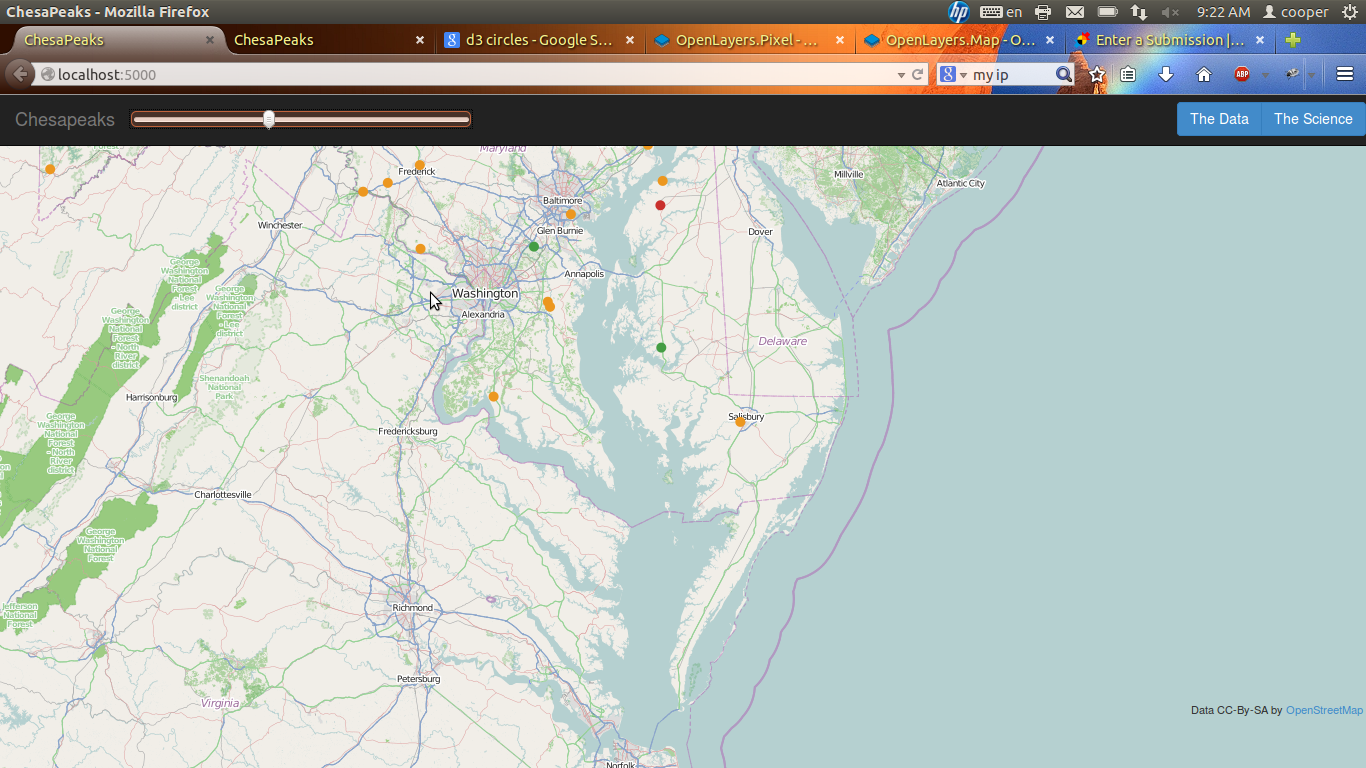Screen dimensions: 1366x768
Task: Click the orange marker at Frederick
Action: click(x=420, y=165)
